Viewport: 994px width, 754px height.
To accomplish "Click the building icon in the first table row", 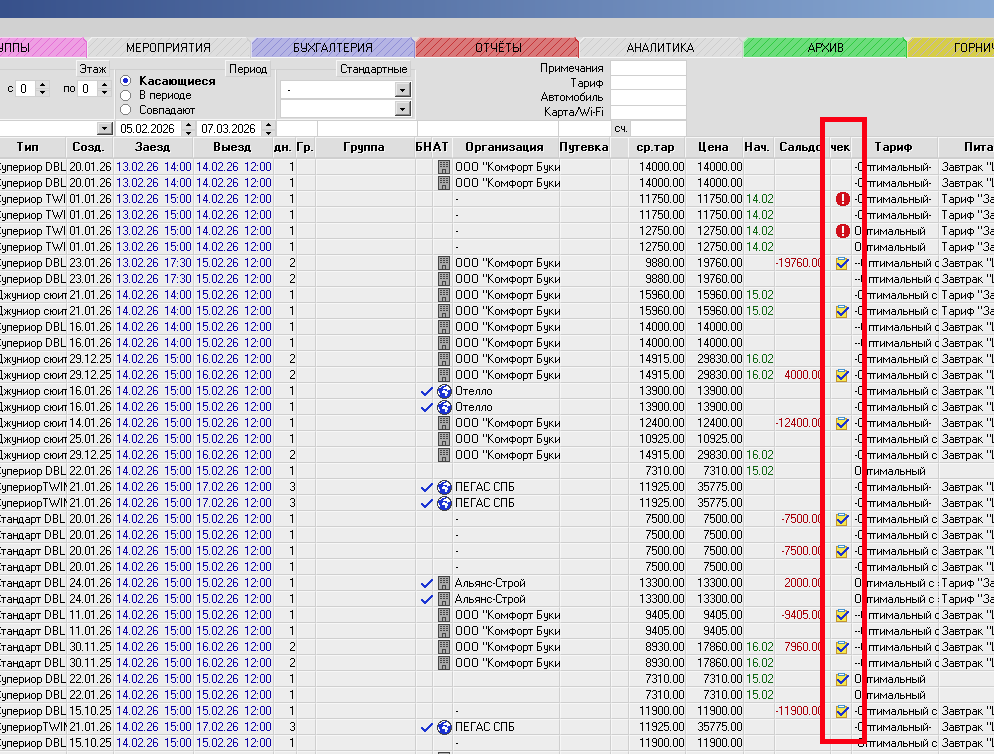I will coord(444,167).
